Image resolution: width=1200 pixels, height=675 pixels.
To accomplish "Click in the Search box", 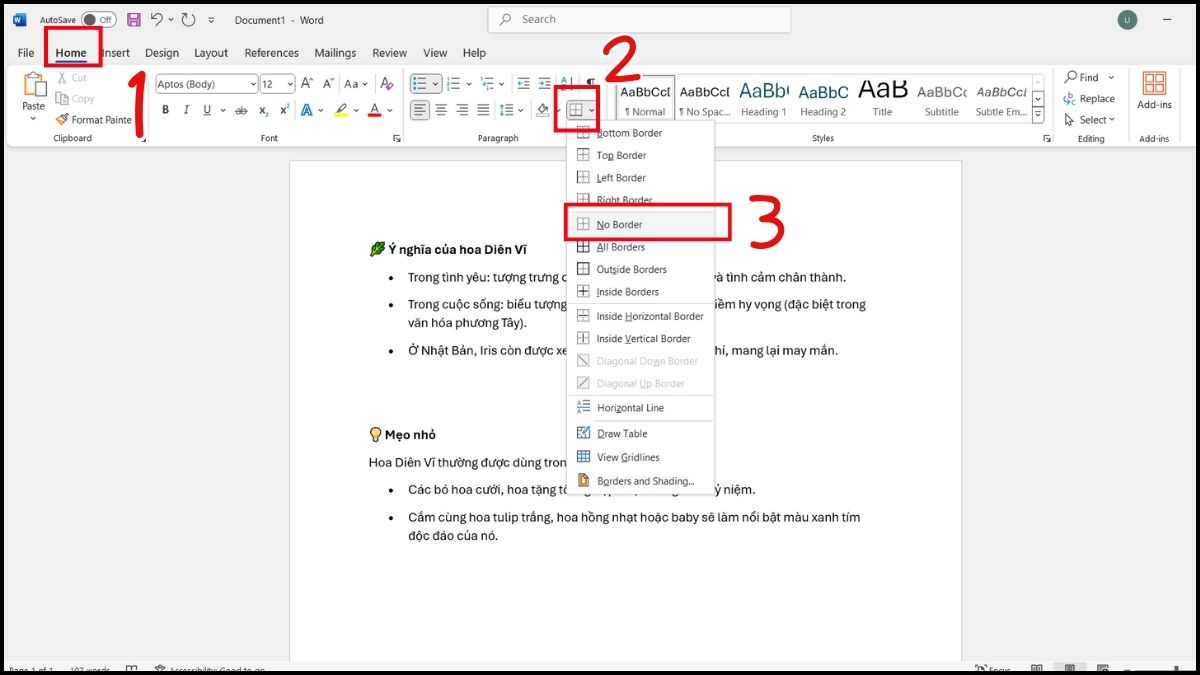I will pyautogui.click(x=640, y=19).
